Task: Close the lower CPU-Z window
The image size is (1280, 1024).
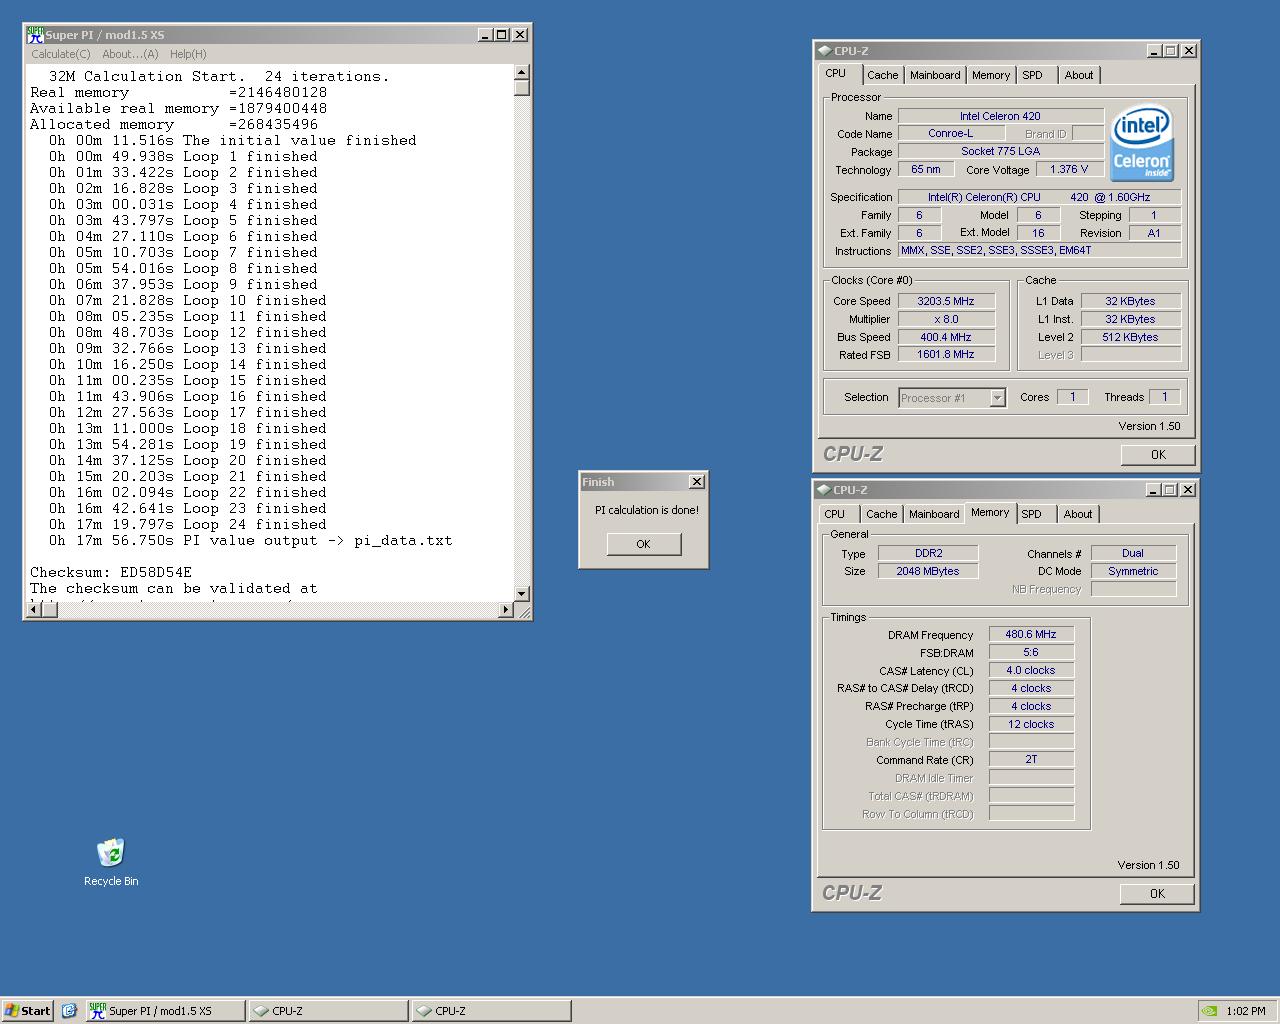Action: click(1188, 489)
